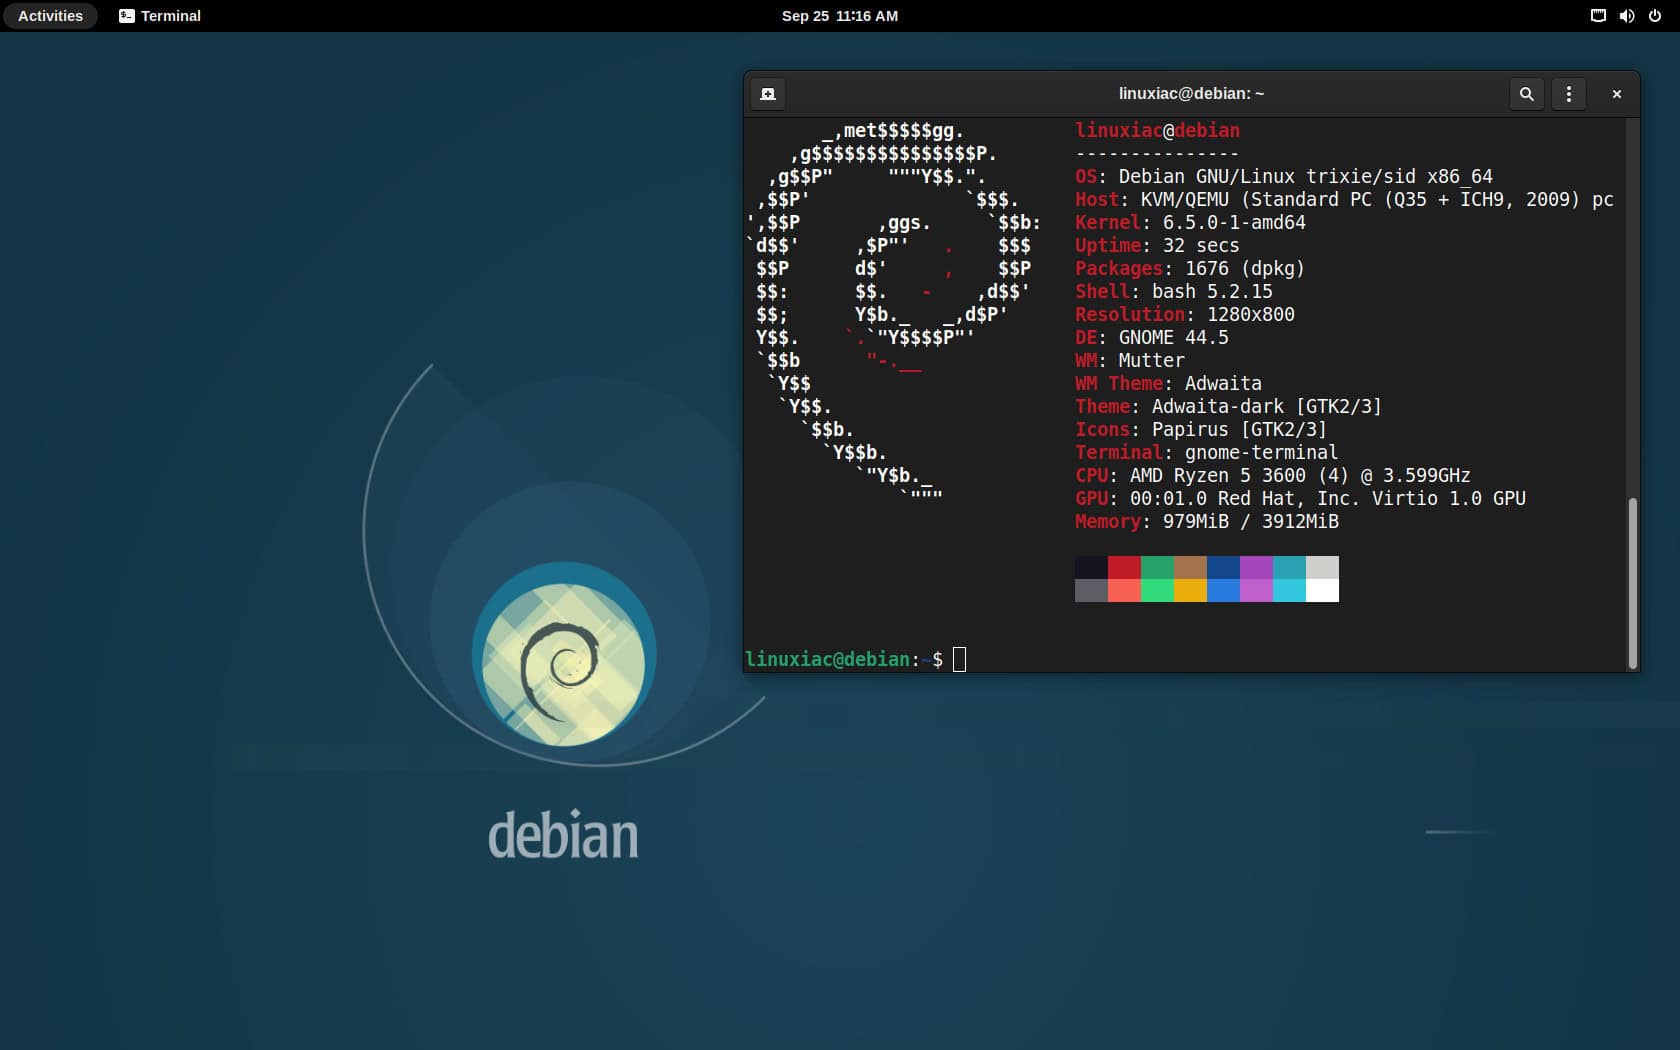
Task: Close the terminal window
Action: 1616,94
